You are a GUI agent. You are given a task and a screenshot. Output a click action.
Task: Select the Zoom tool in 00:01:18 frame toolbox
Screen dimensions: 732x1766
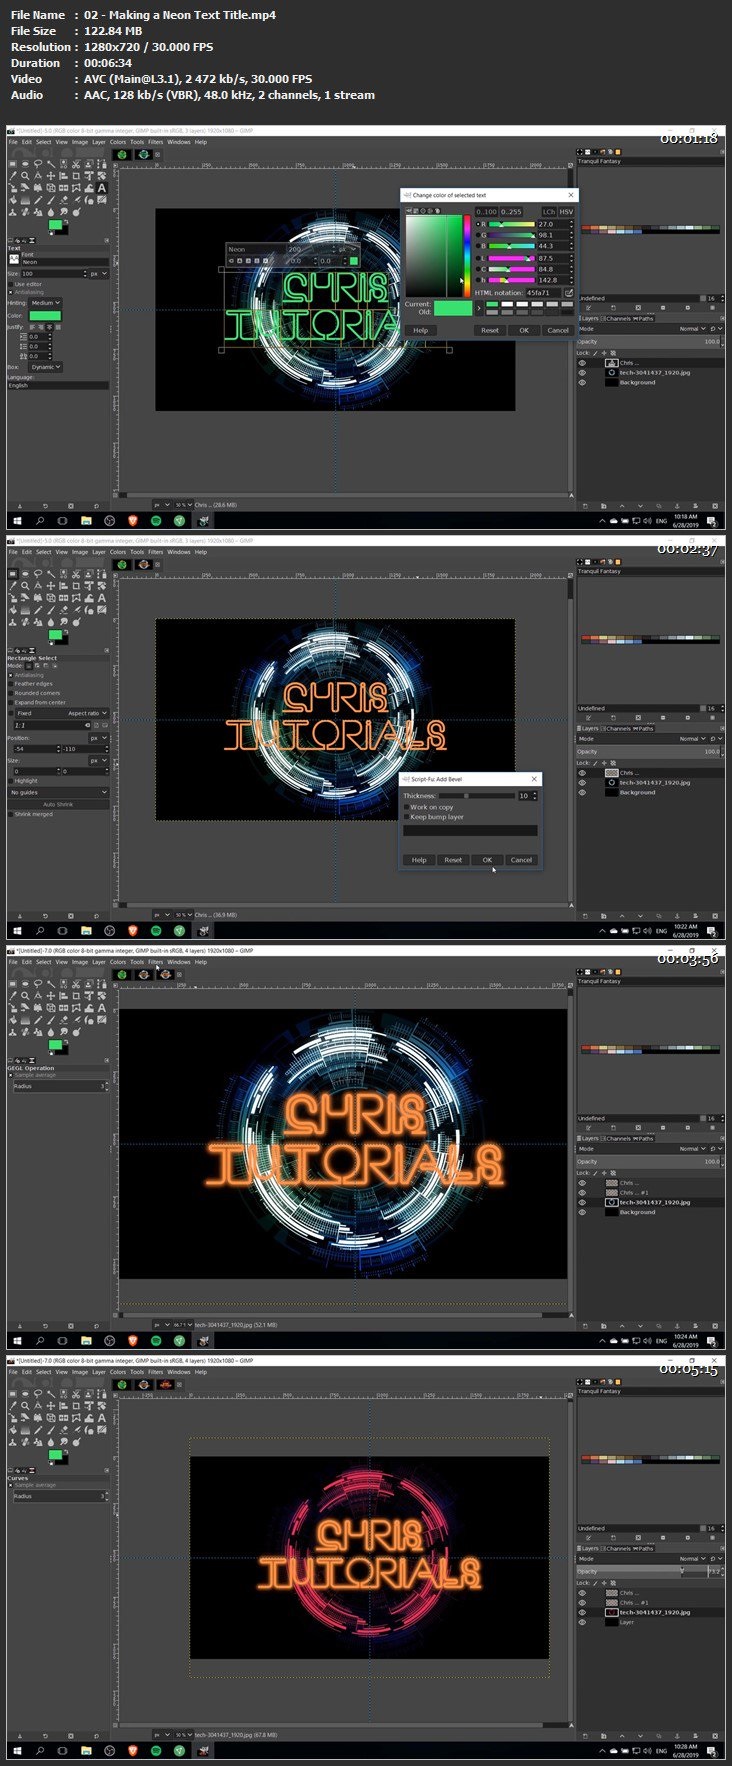(25, 175)
